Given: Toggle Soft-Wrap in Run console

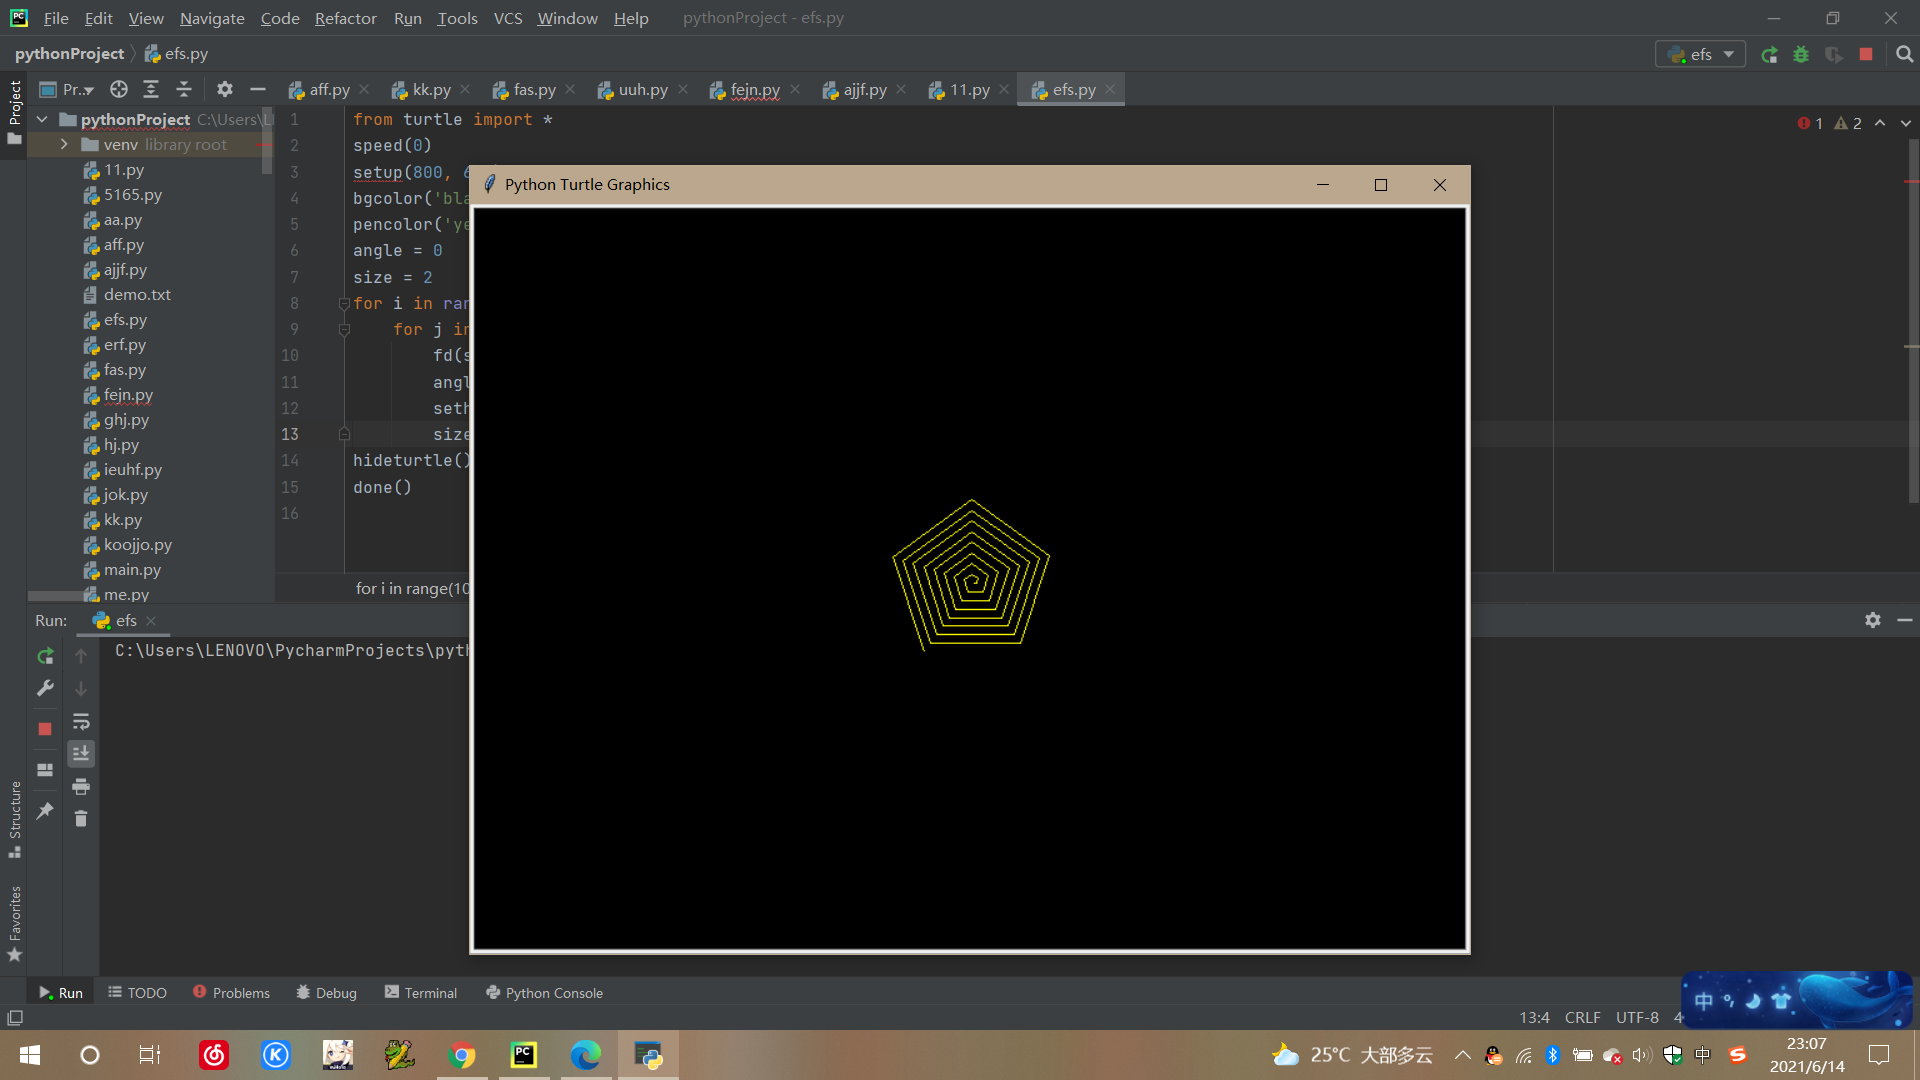Looking at the screenshot, I should click(x=81, y=721).
